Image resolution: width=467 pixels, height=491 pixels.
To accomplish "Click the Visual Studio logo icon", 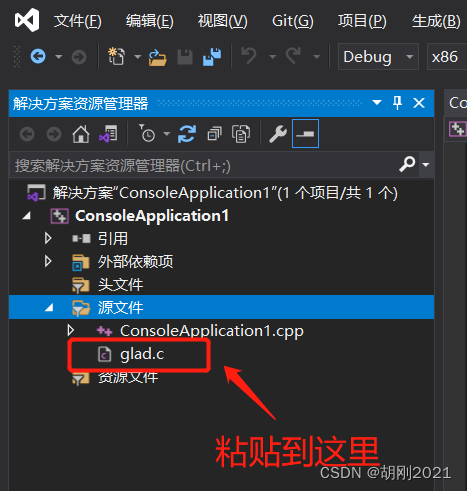I will click(x=27, y=20).
